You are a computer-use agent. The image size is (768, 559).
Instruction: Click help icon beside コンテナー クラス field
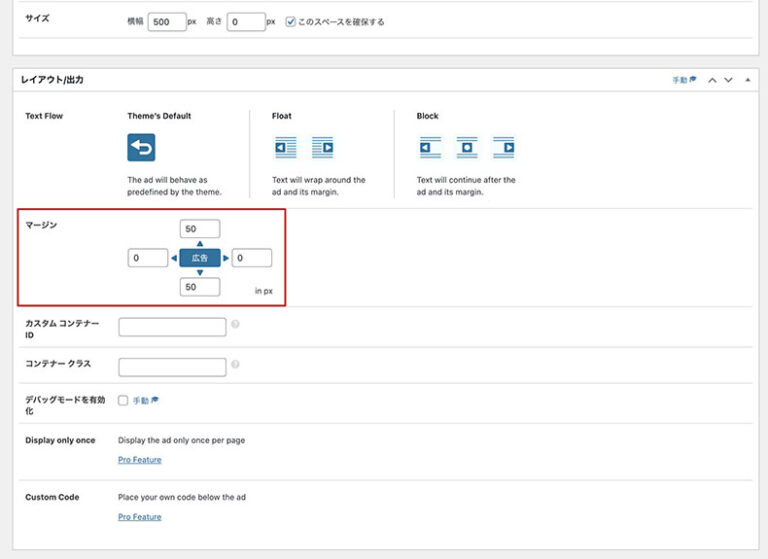tap(235, 365)
